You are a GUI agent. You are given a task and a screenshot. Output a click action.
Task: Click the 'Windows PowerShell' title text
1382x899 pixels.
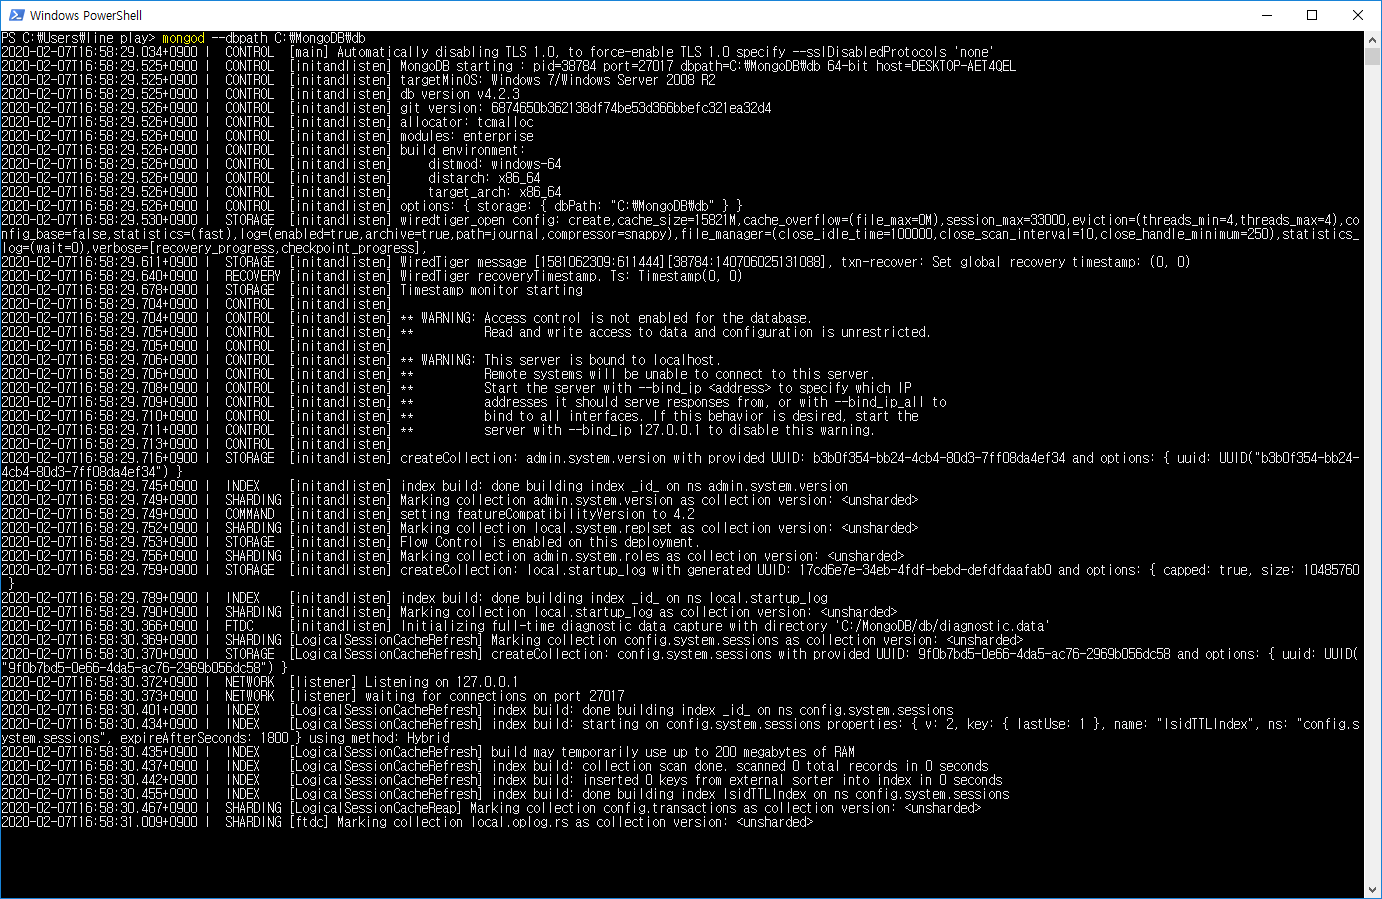[x=86, y=15]
